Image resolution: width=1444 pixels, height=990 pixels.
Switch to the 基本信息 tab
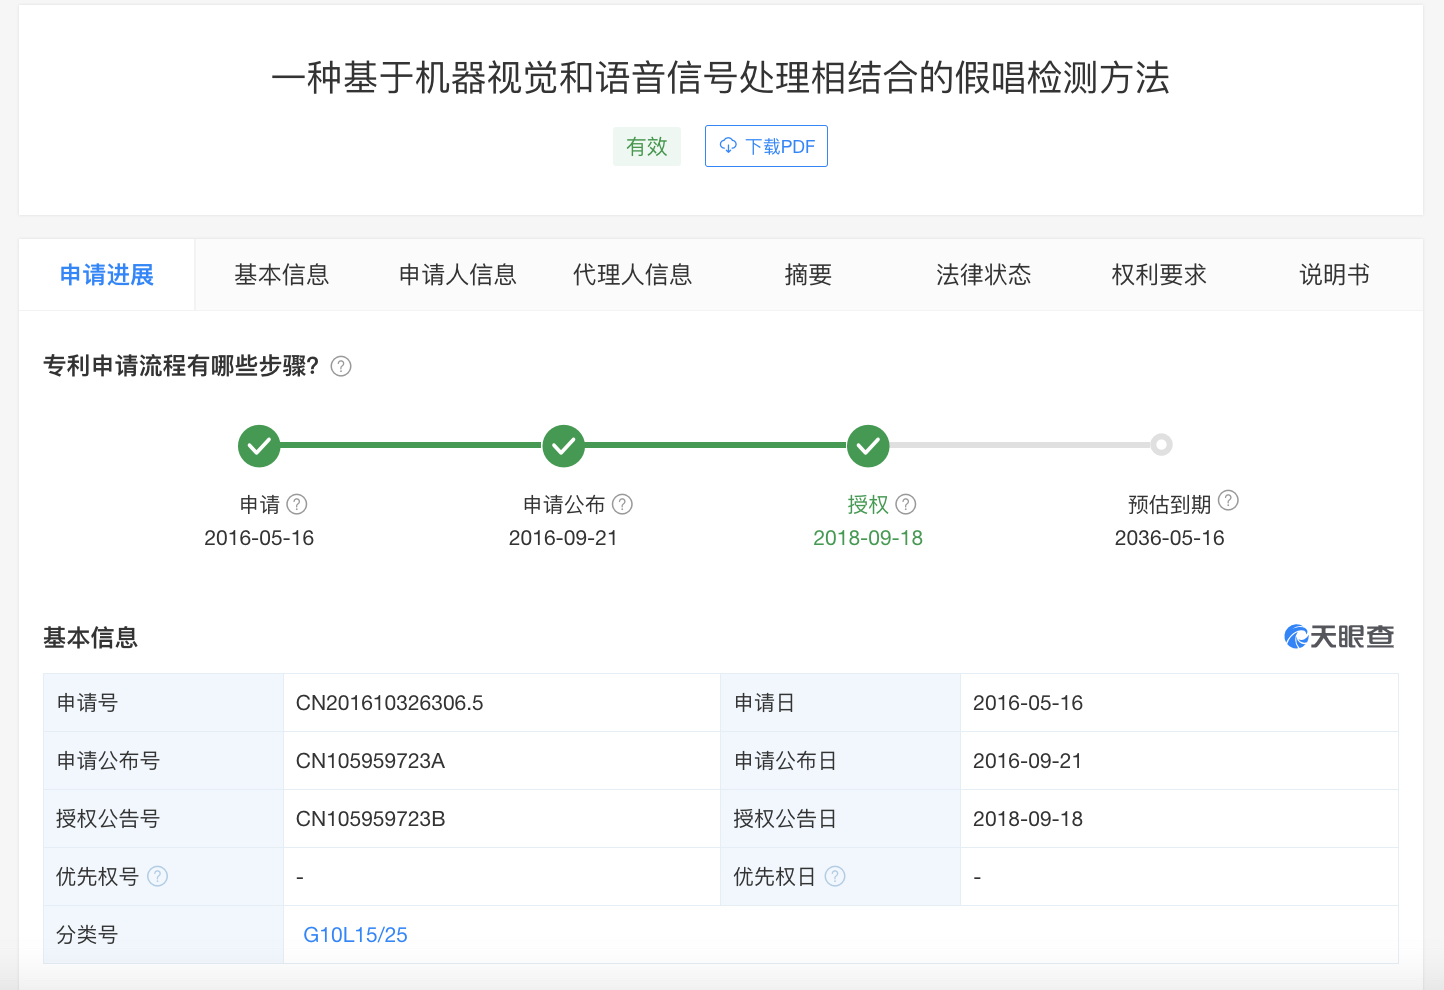pyautogui.click(x=281, y=275)
